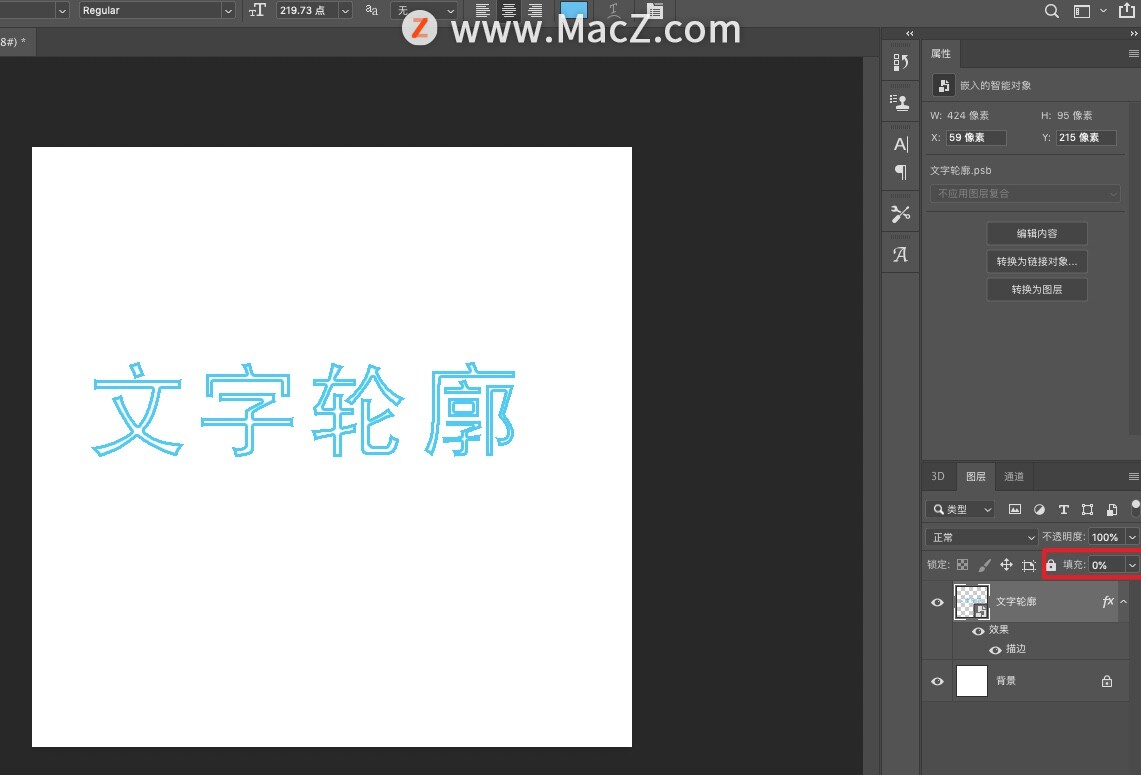This screenshot has height=775, width=1141.
Task: Click the Y position field
Action: [1086, 138]
